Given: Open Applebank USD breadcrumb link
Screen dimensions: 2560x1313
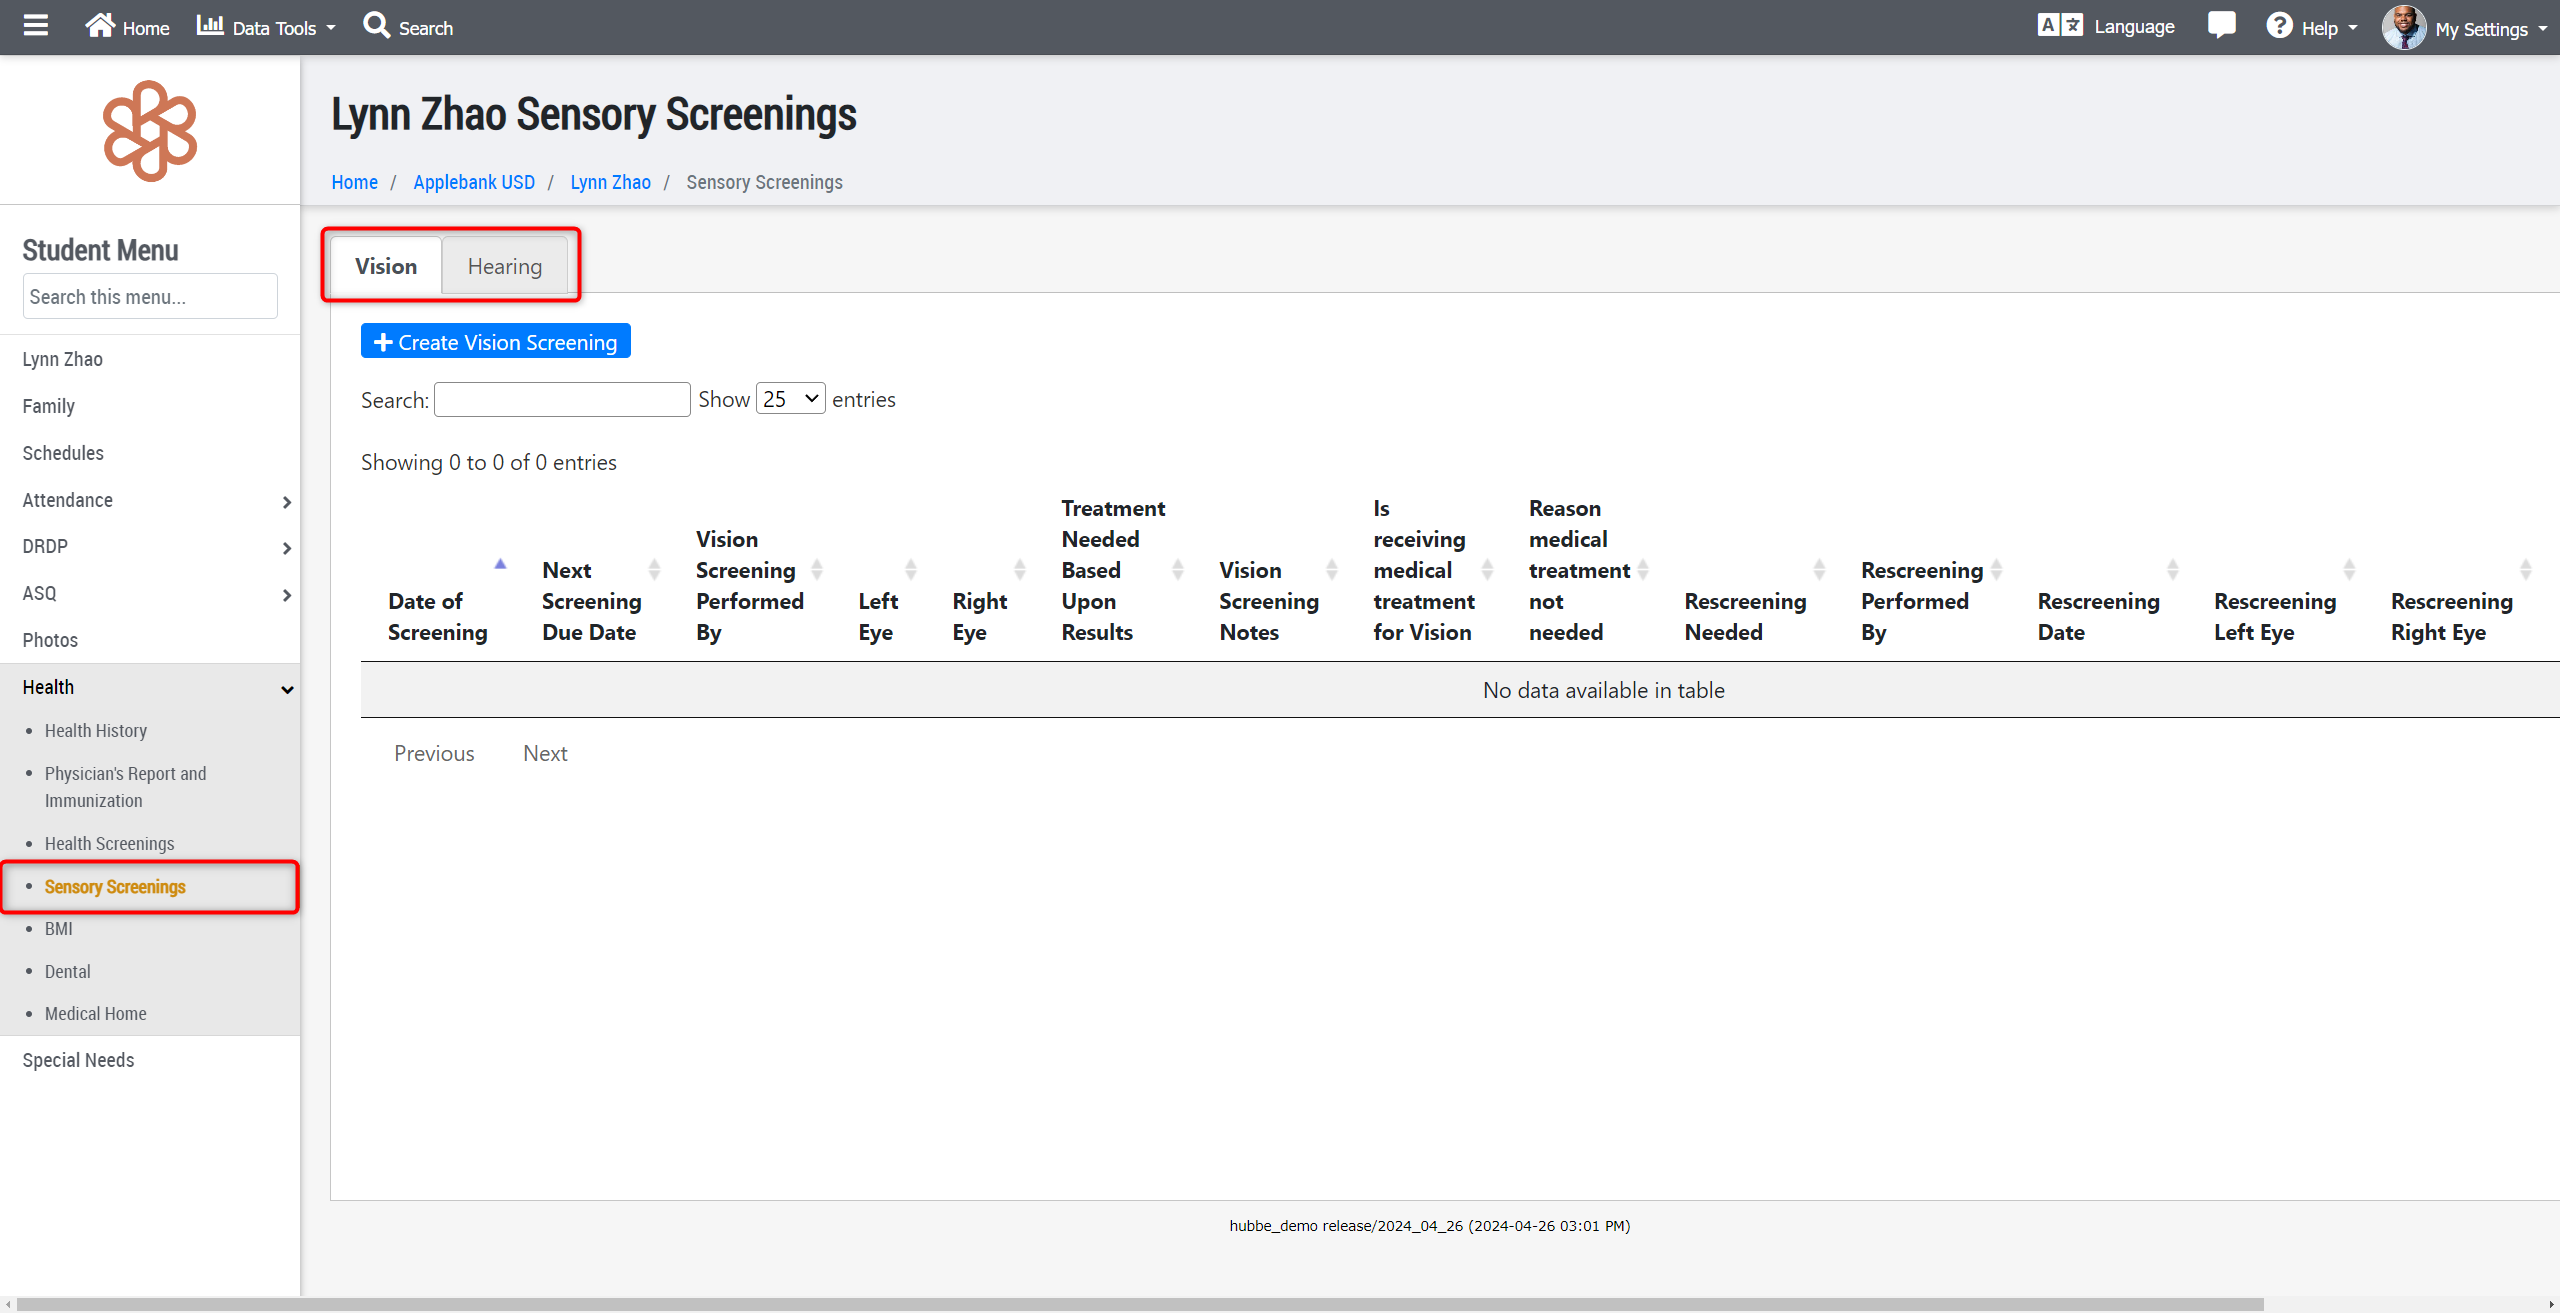Looking at the screenshot, I should click(474, 182).
